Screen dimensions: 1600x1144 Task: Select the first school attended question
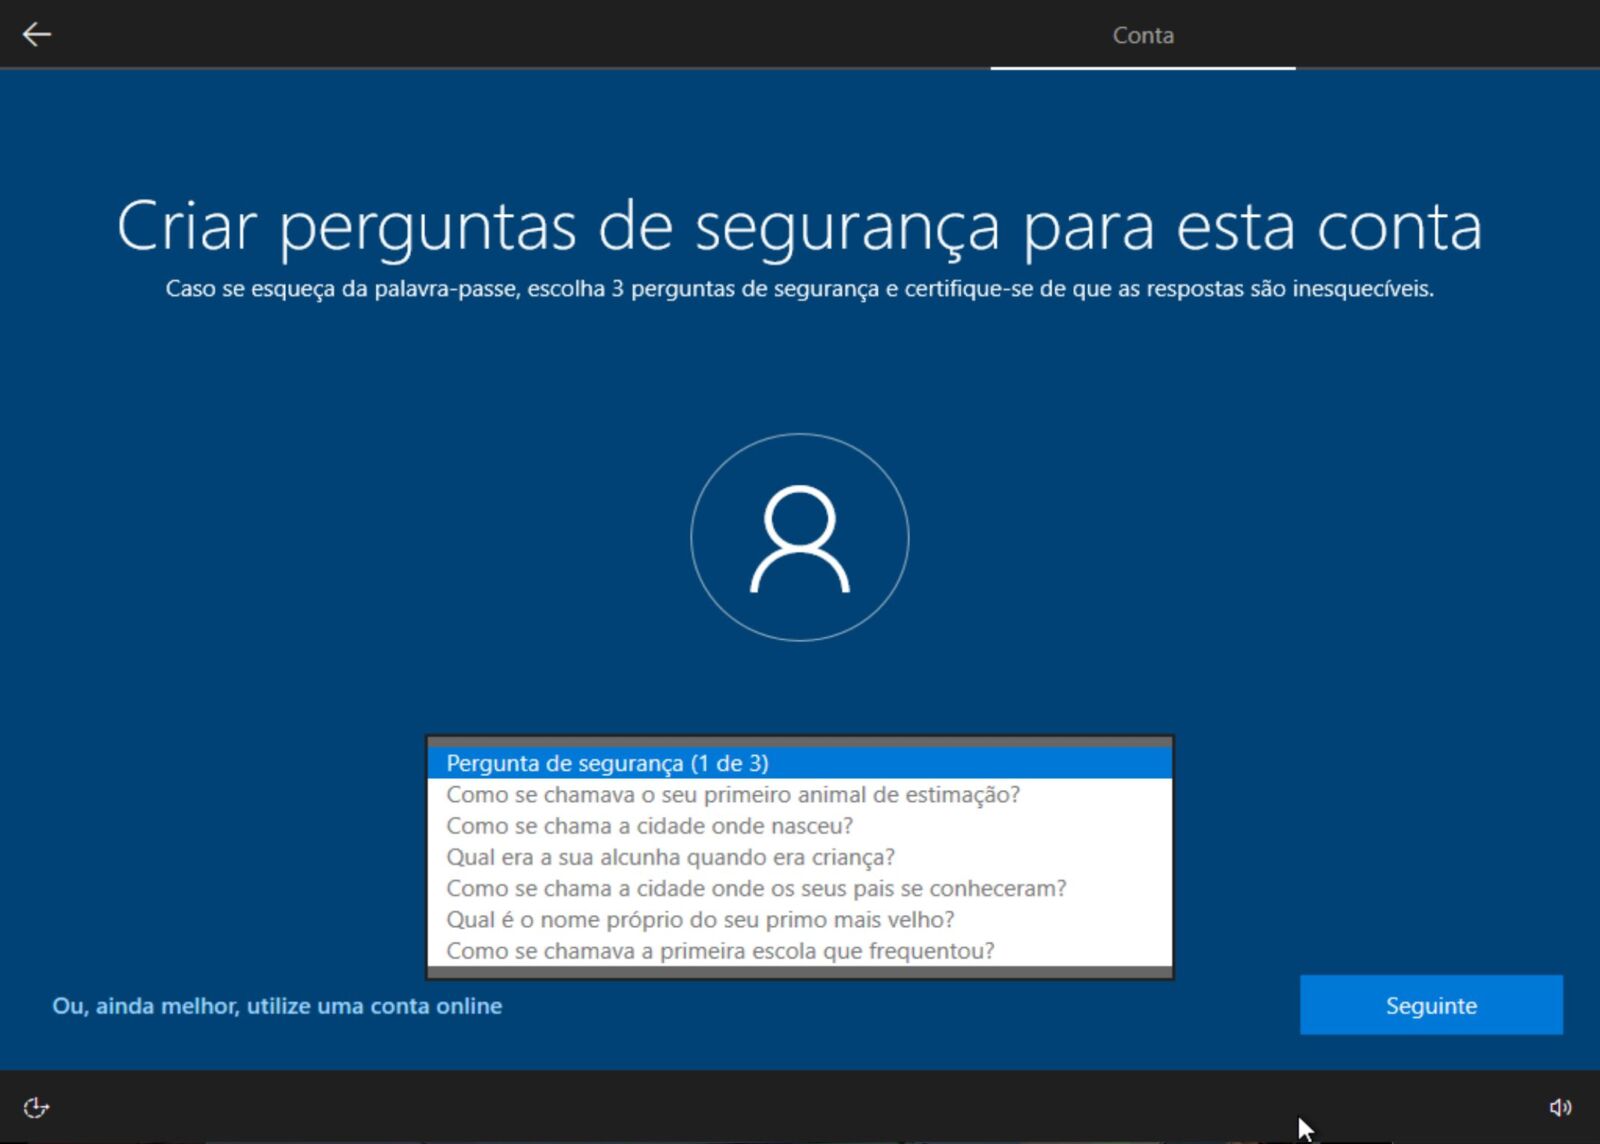[x=720, y=950]
